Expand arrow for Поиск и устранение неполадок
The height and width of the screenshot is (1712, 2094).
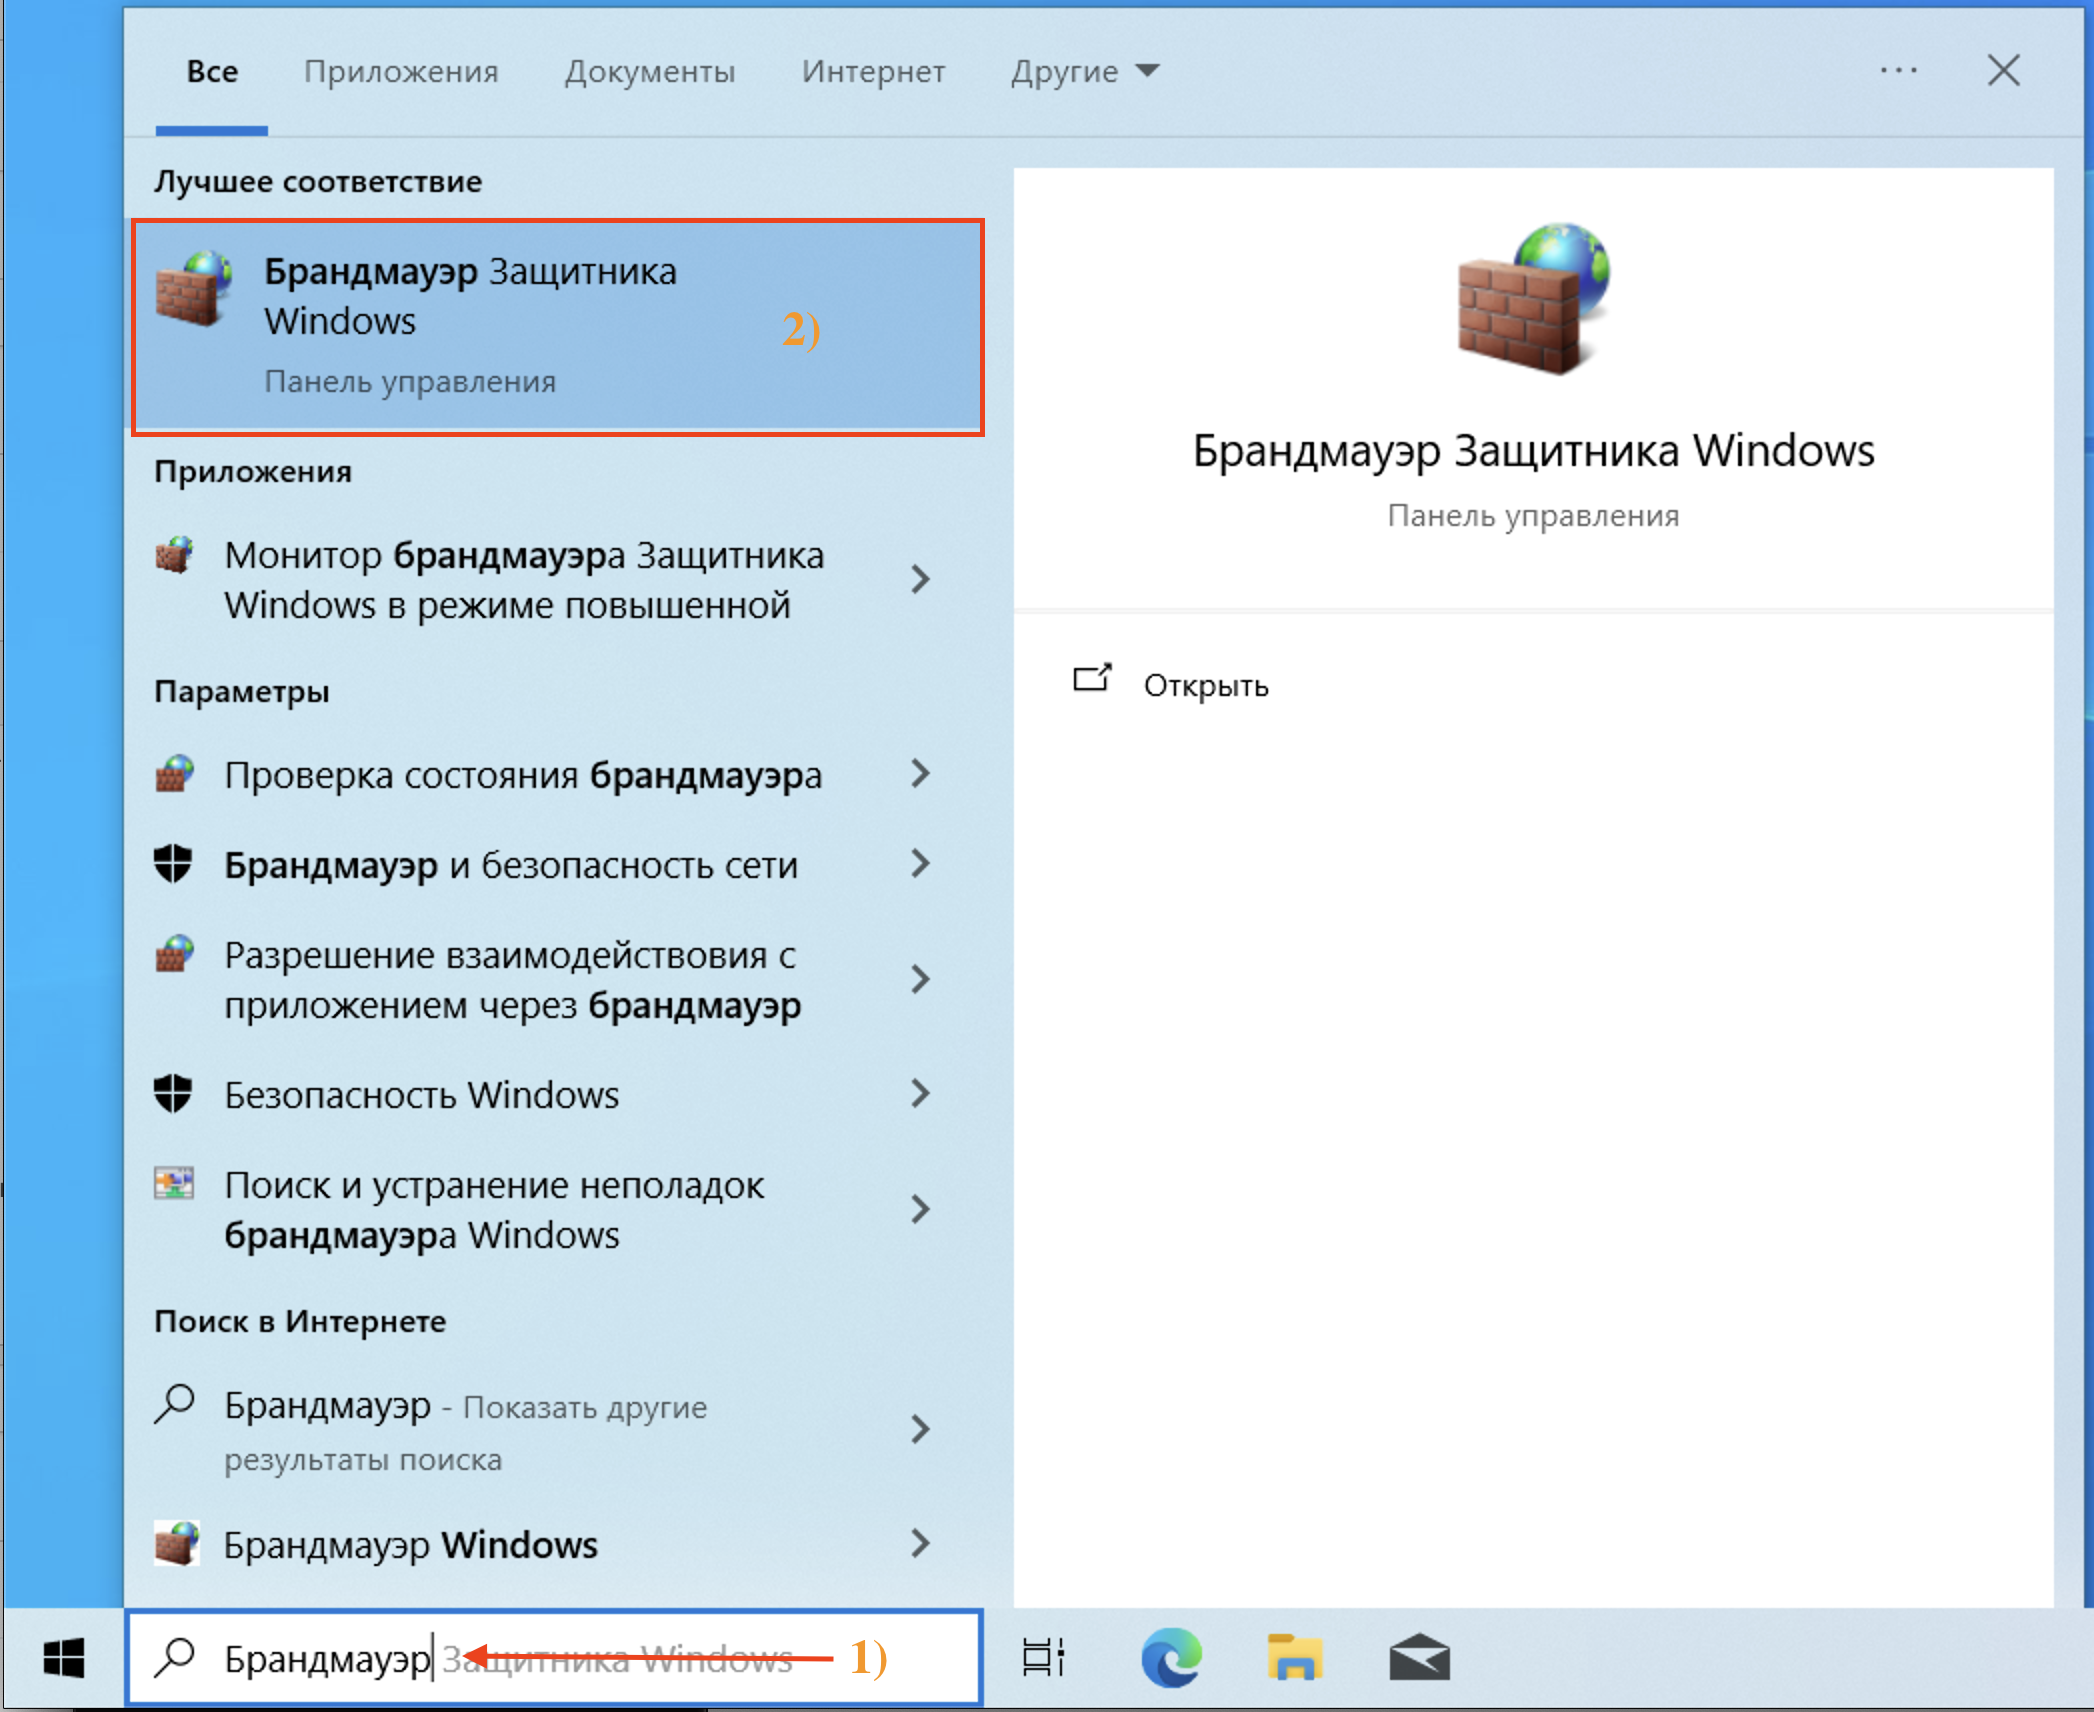[x=920, y=1209]
